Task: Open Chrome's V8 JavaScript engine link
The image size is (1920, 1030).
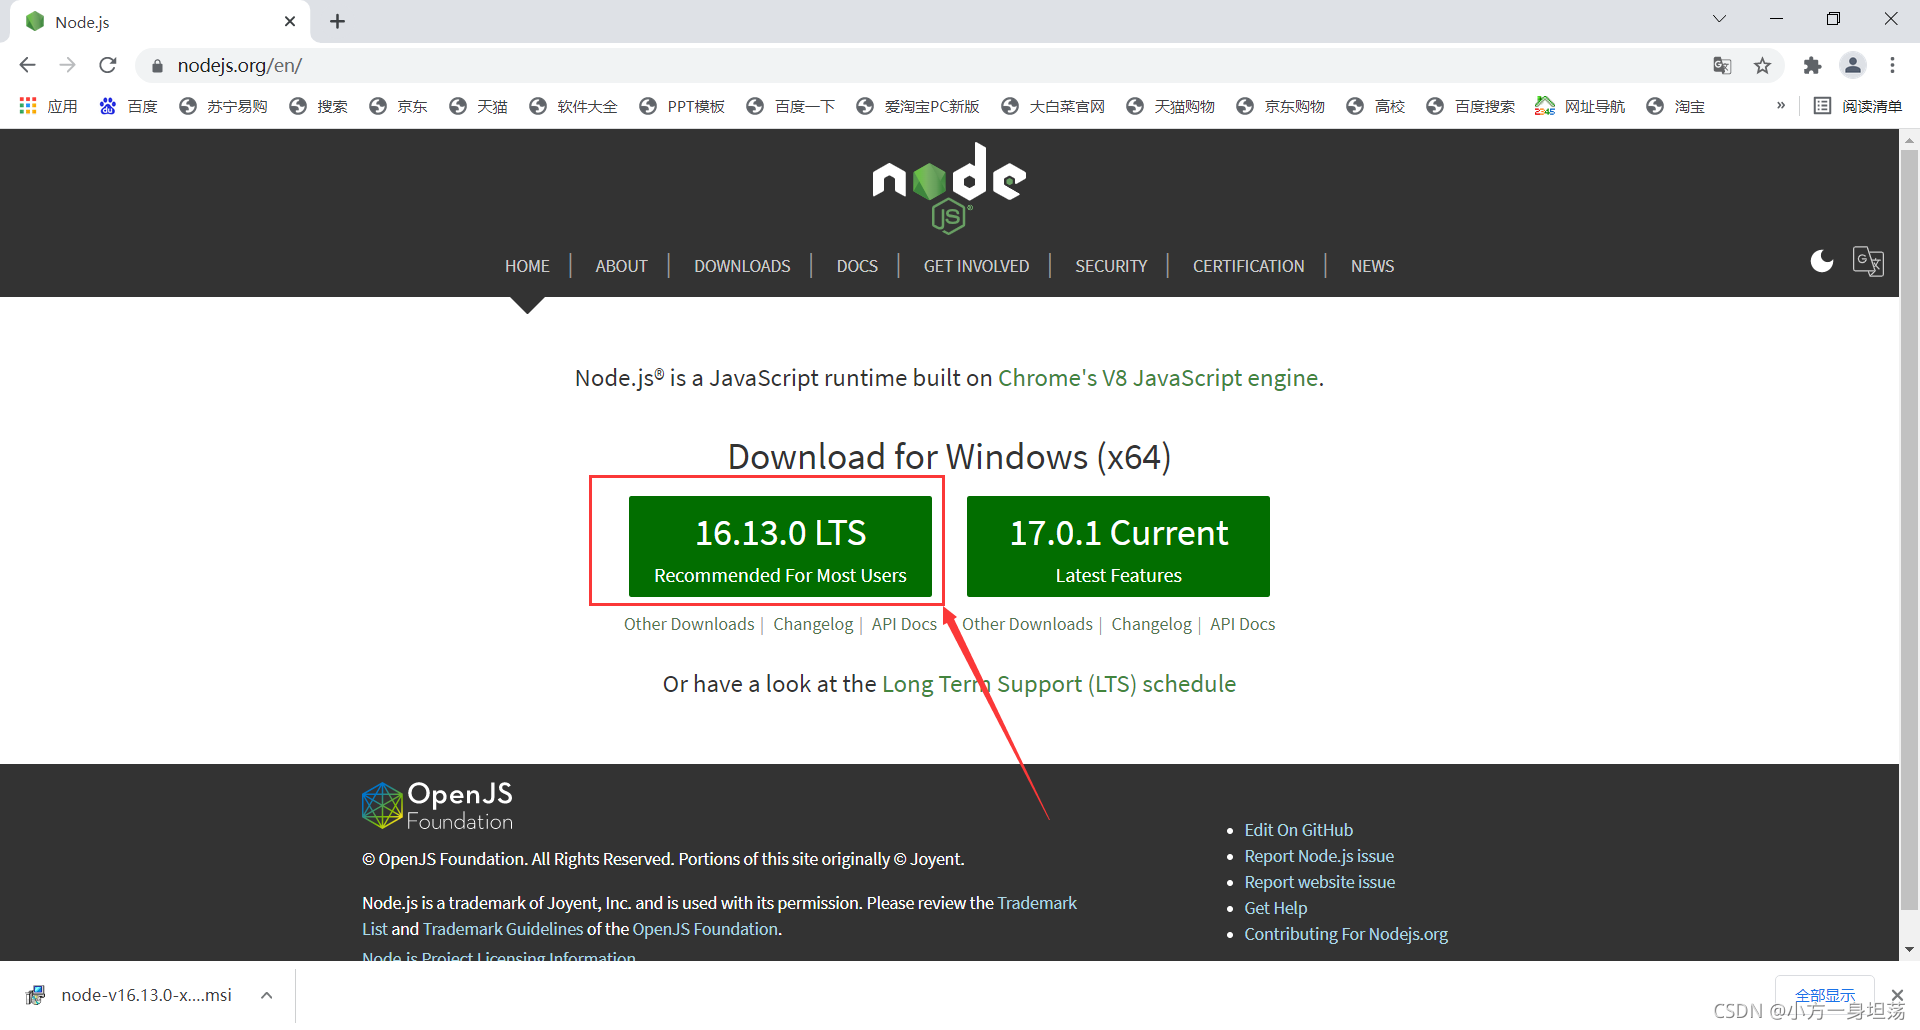Action: pyautogui.click(x=1158, y=378)
